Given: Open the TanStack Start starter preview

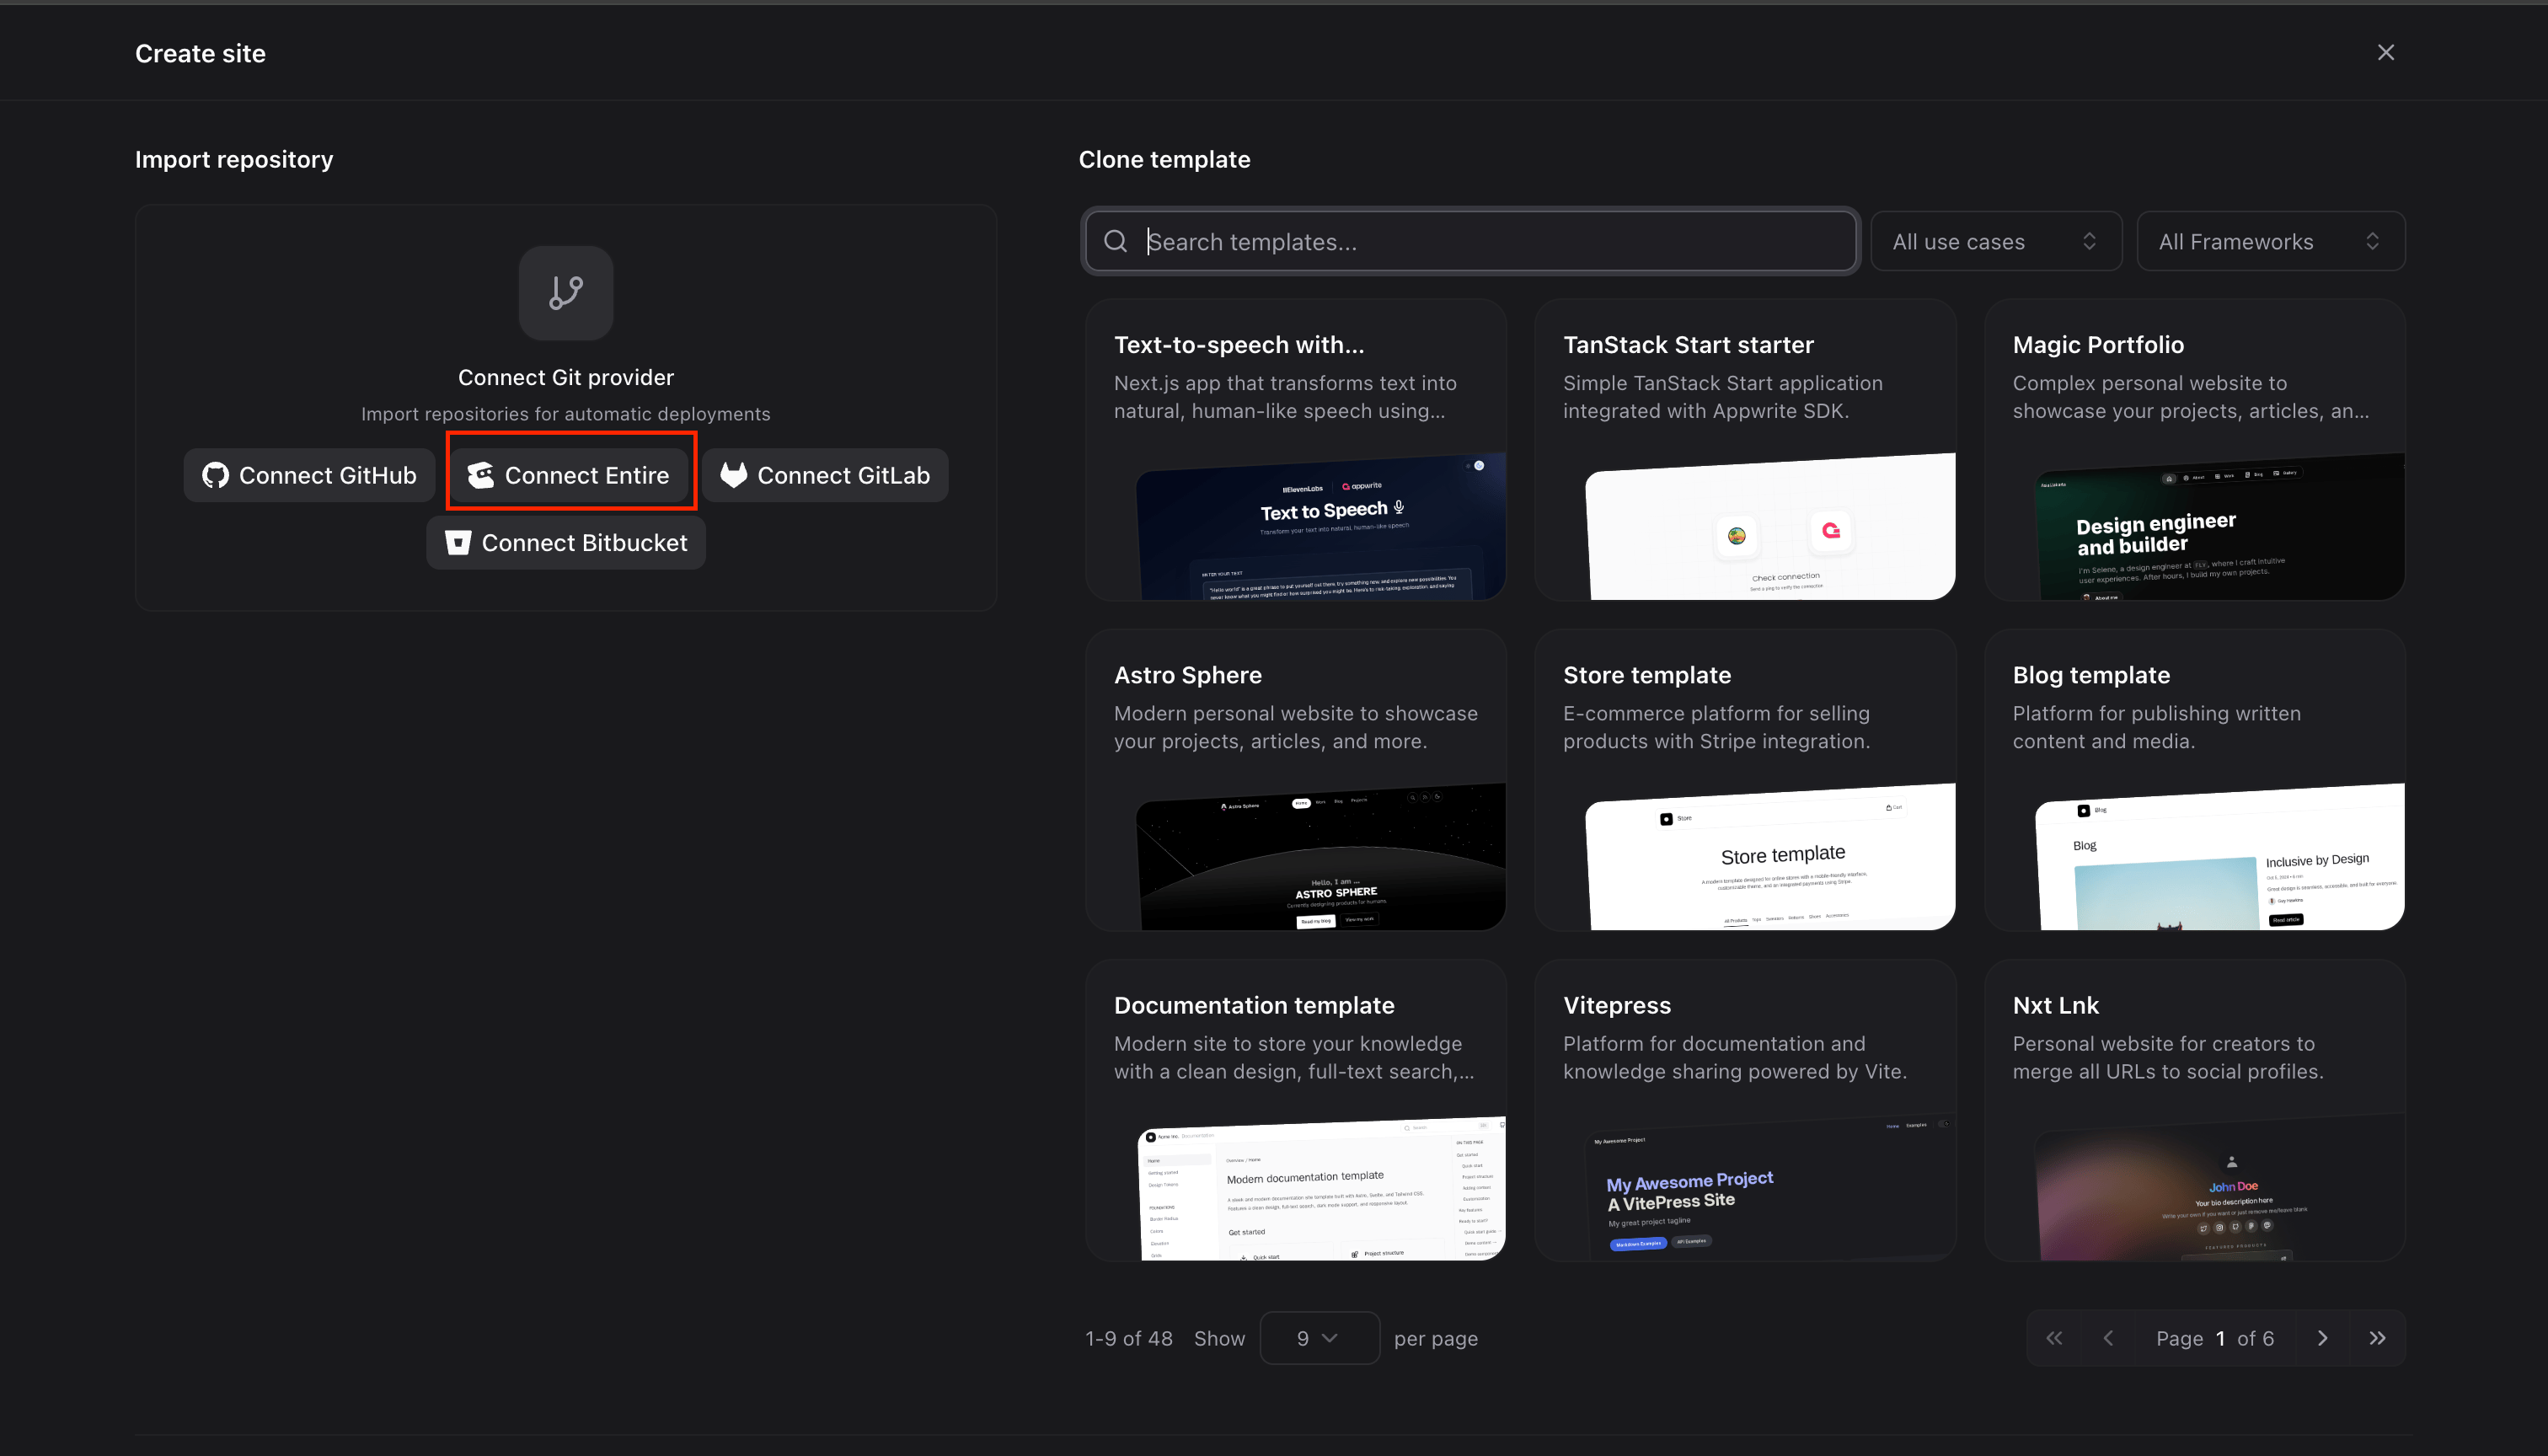Looking at the screenshot, I should [x=1770, y=527].
